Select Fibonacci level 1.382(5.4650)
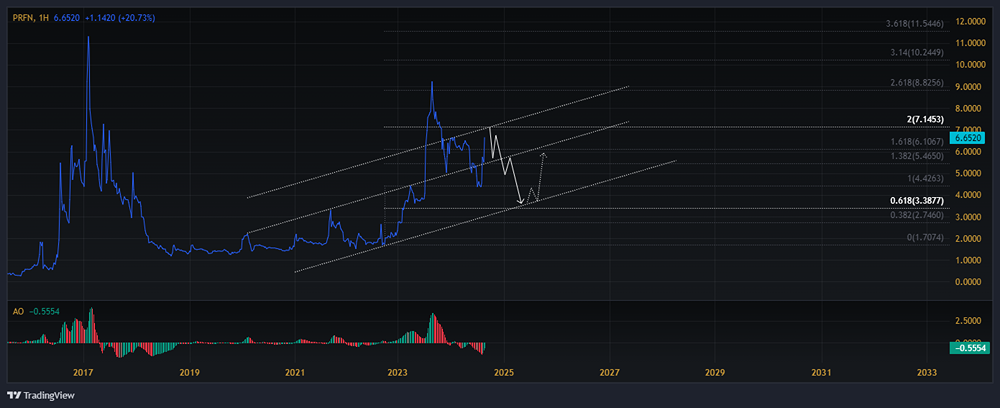Screen dimensions: 1000x408 [918, 156]
